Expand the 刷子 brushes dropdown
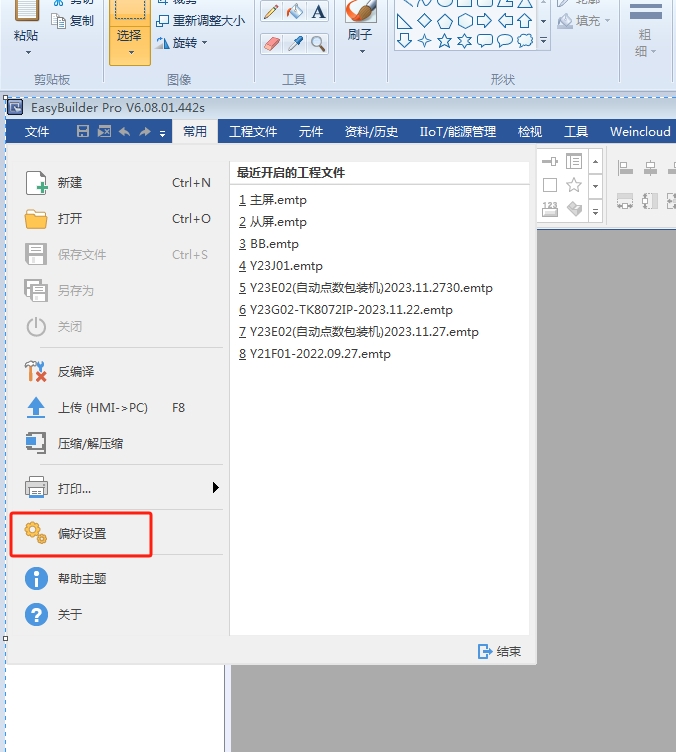Viewport: 676px width, 752px height. 361,50
